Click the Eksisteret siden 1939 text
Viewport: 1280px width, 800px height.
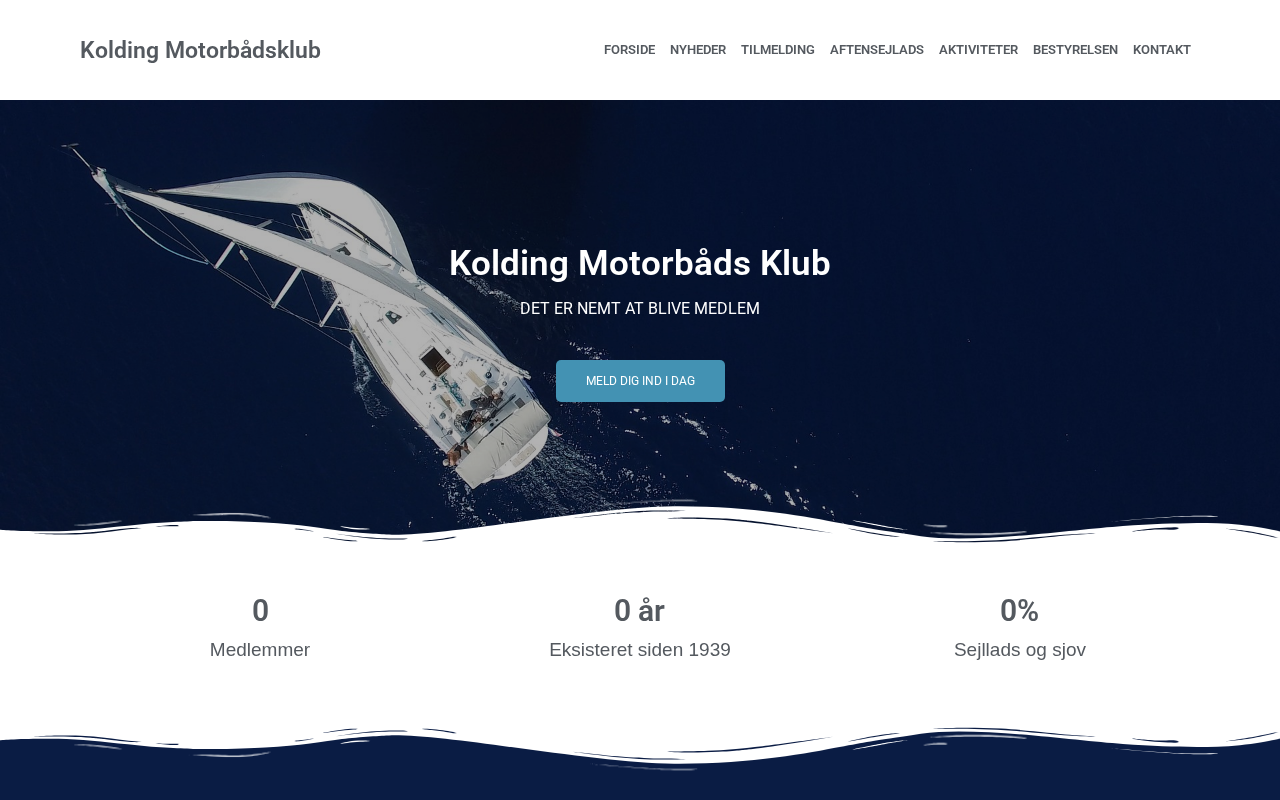click(x=640, y=650)
